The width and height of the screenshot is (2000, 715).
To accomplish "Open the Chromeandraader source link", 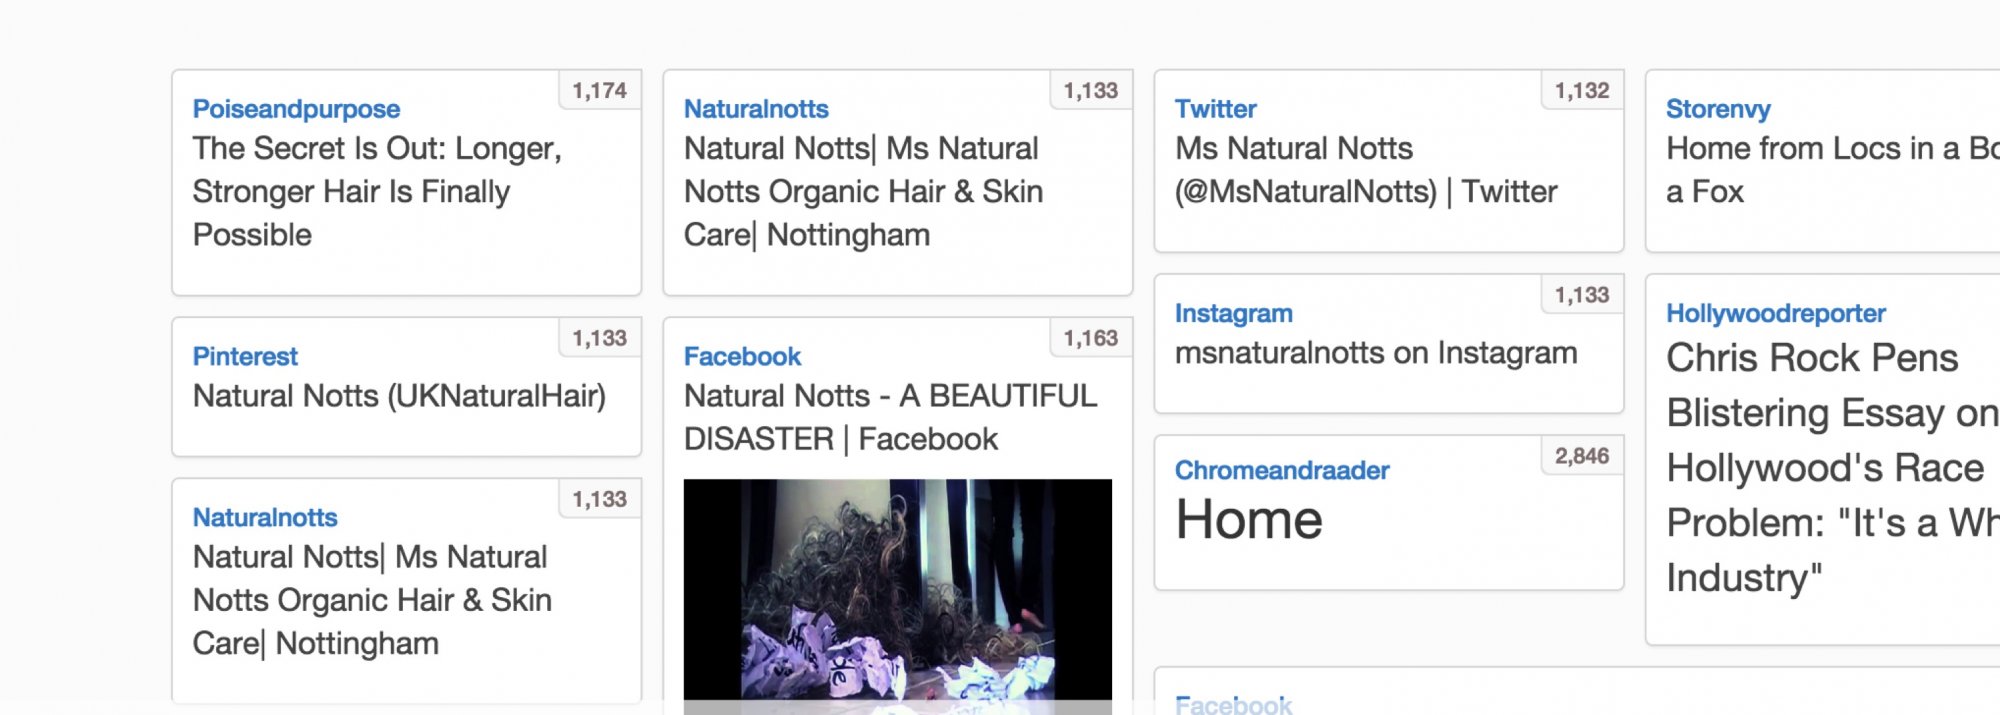I will (x=1282, y=471).
